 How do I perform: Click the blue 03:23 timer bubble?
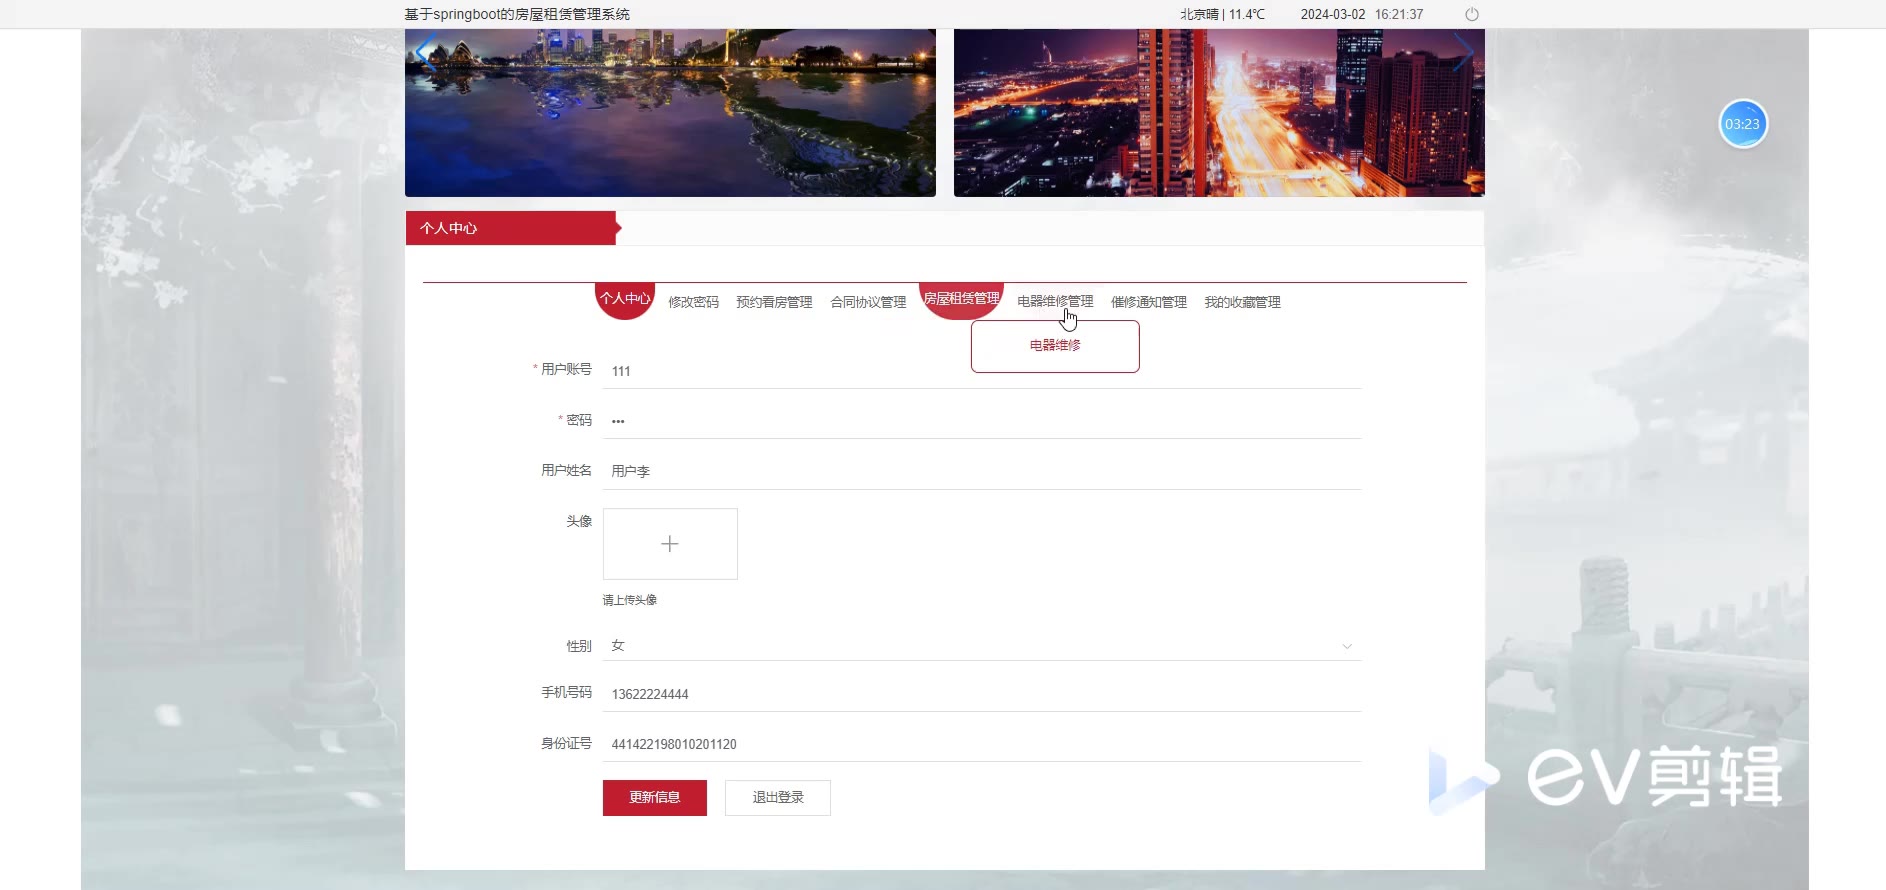point(1743,124)
